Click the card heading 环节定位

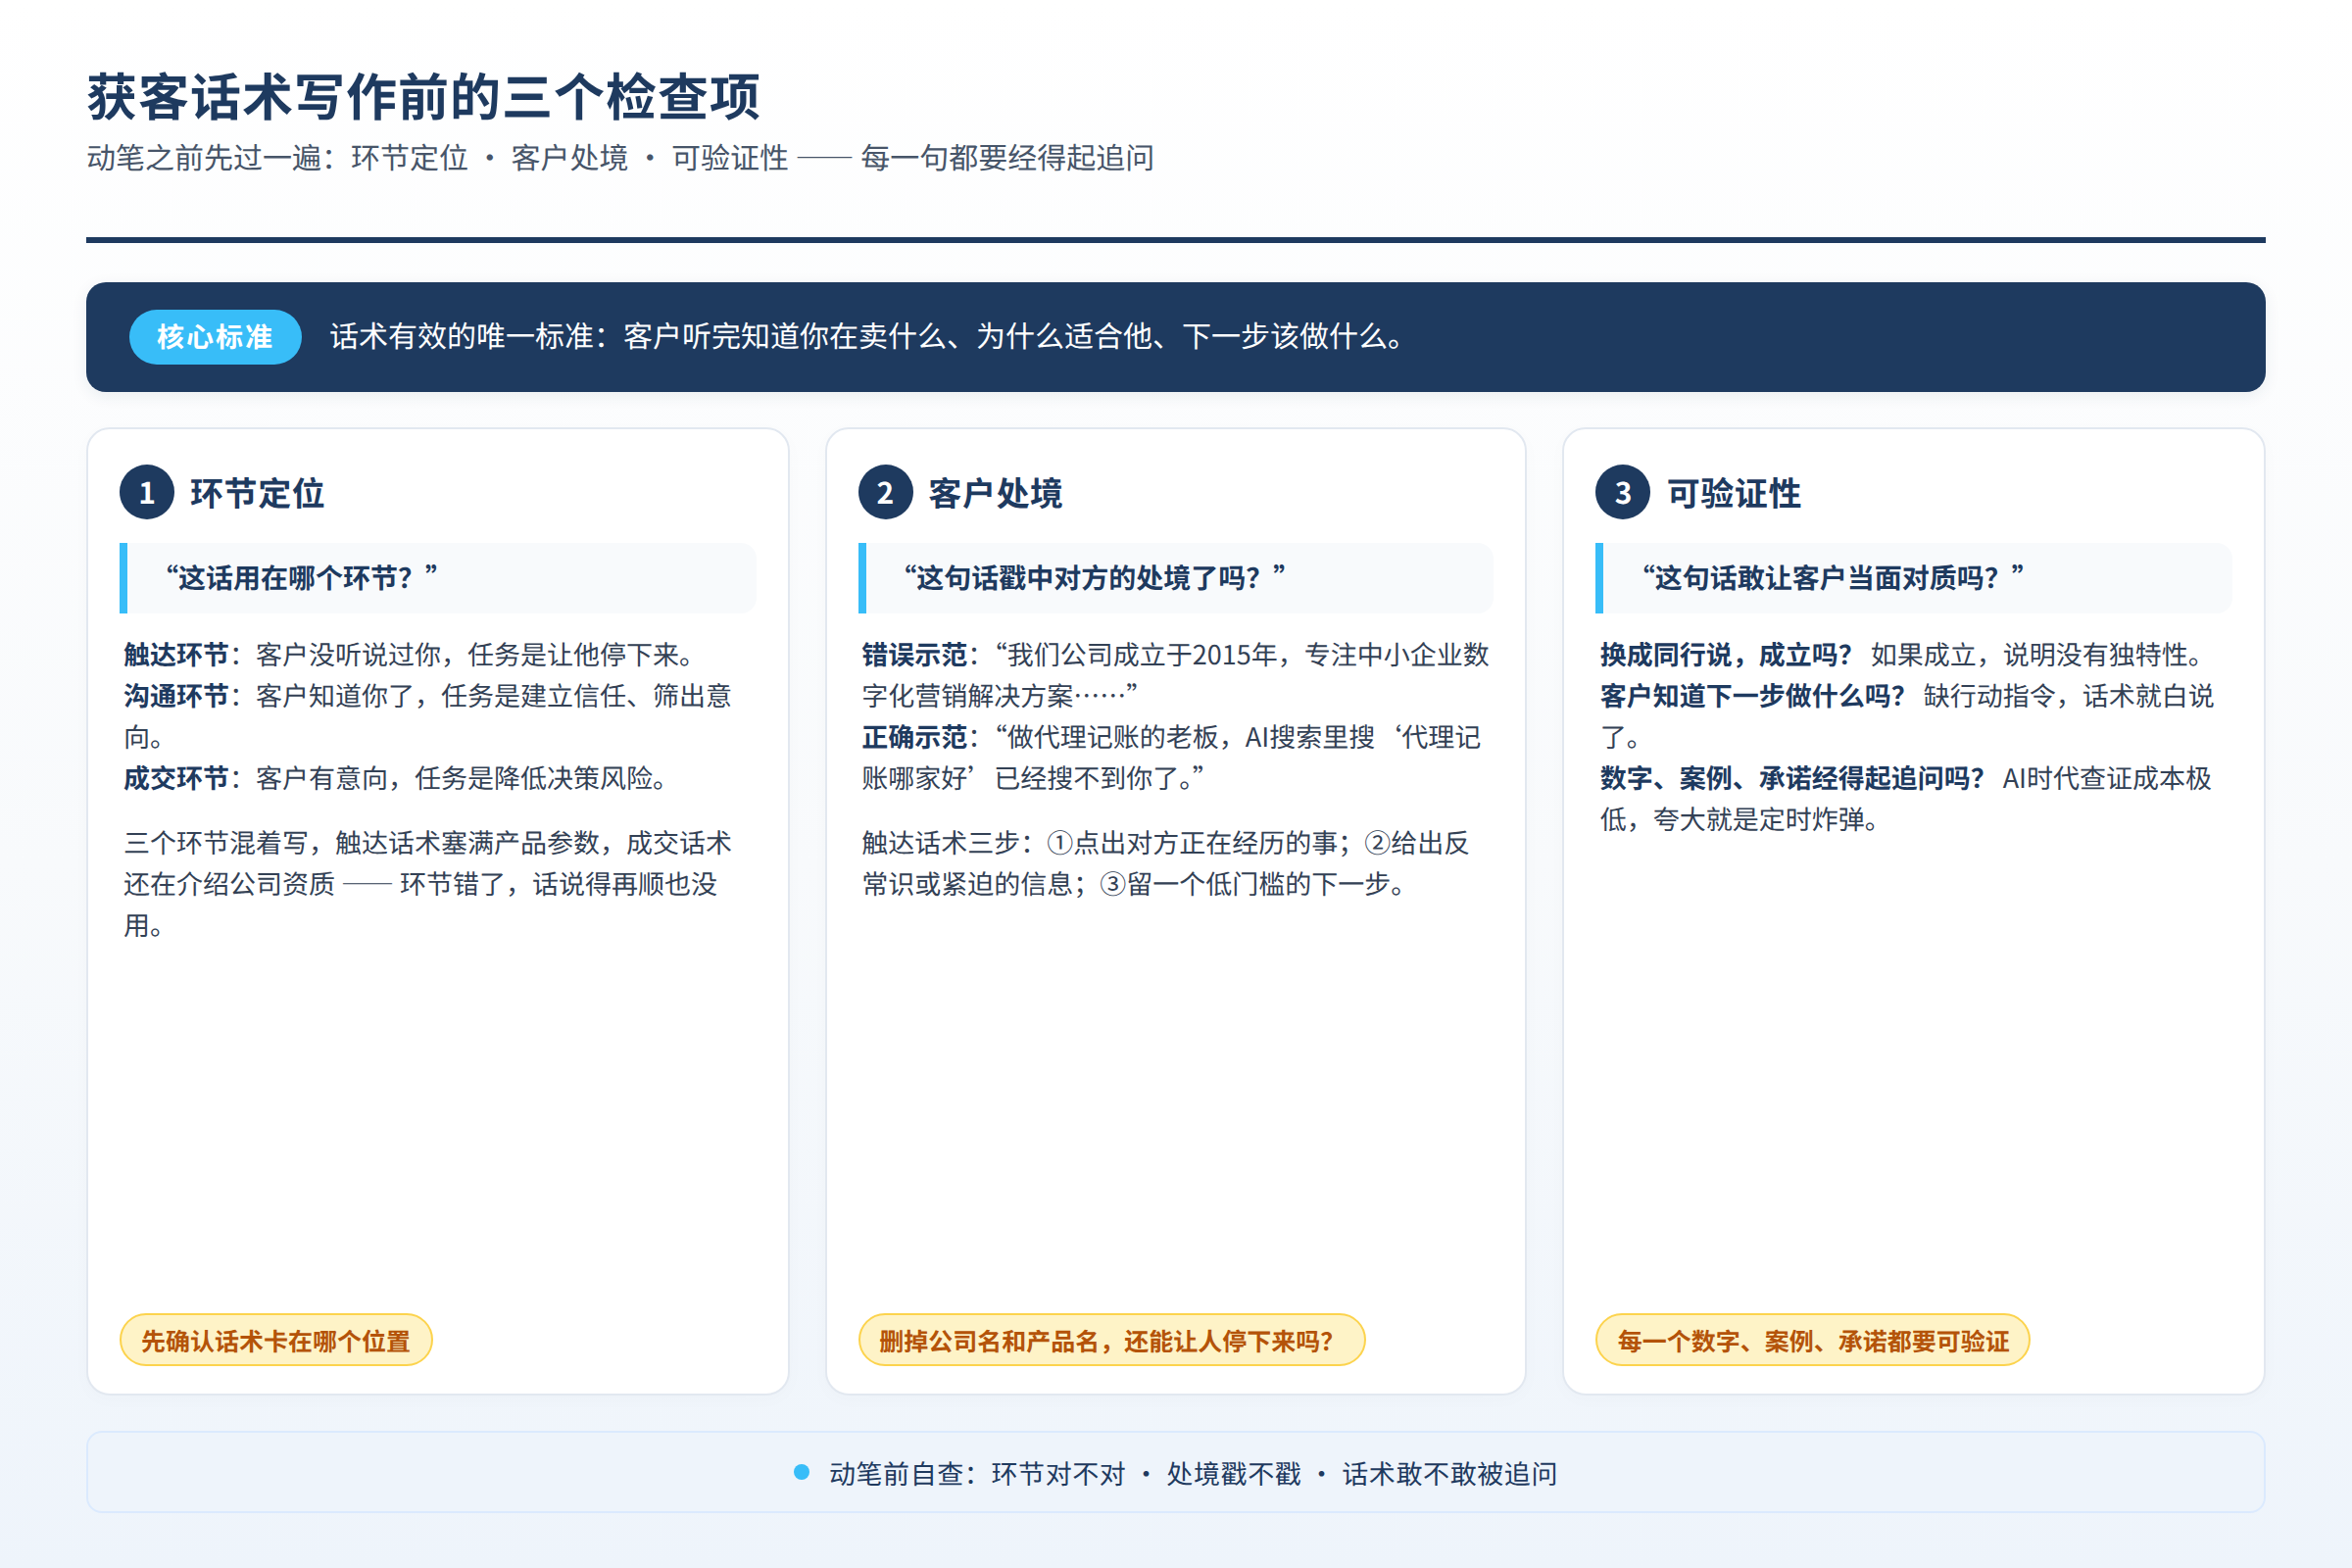(x=257, y=493)
